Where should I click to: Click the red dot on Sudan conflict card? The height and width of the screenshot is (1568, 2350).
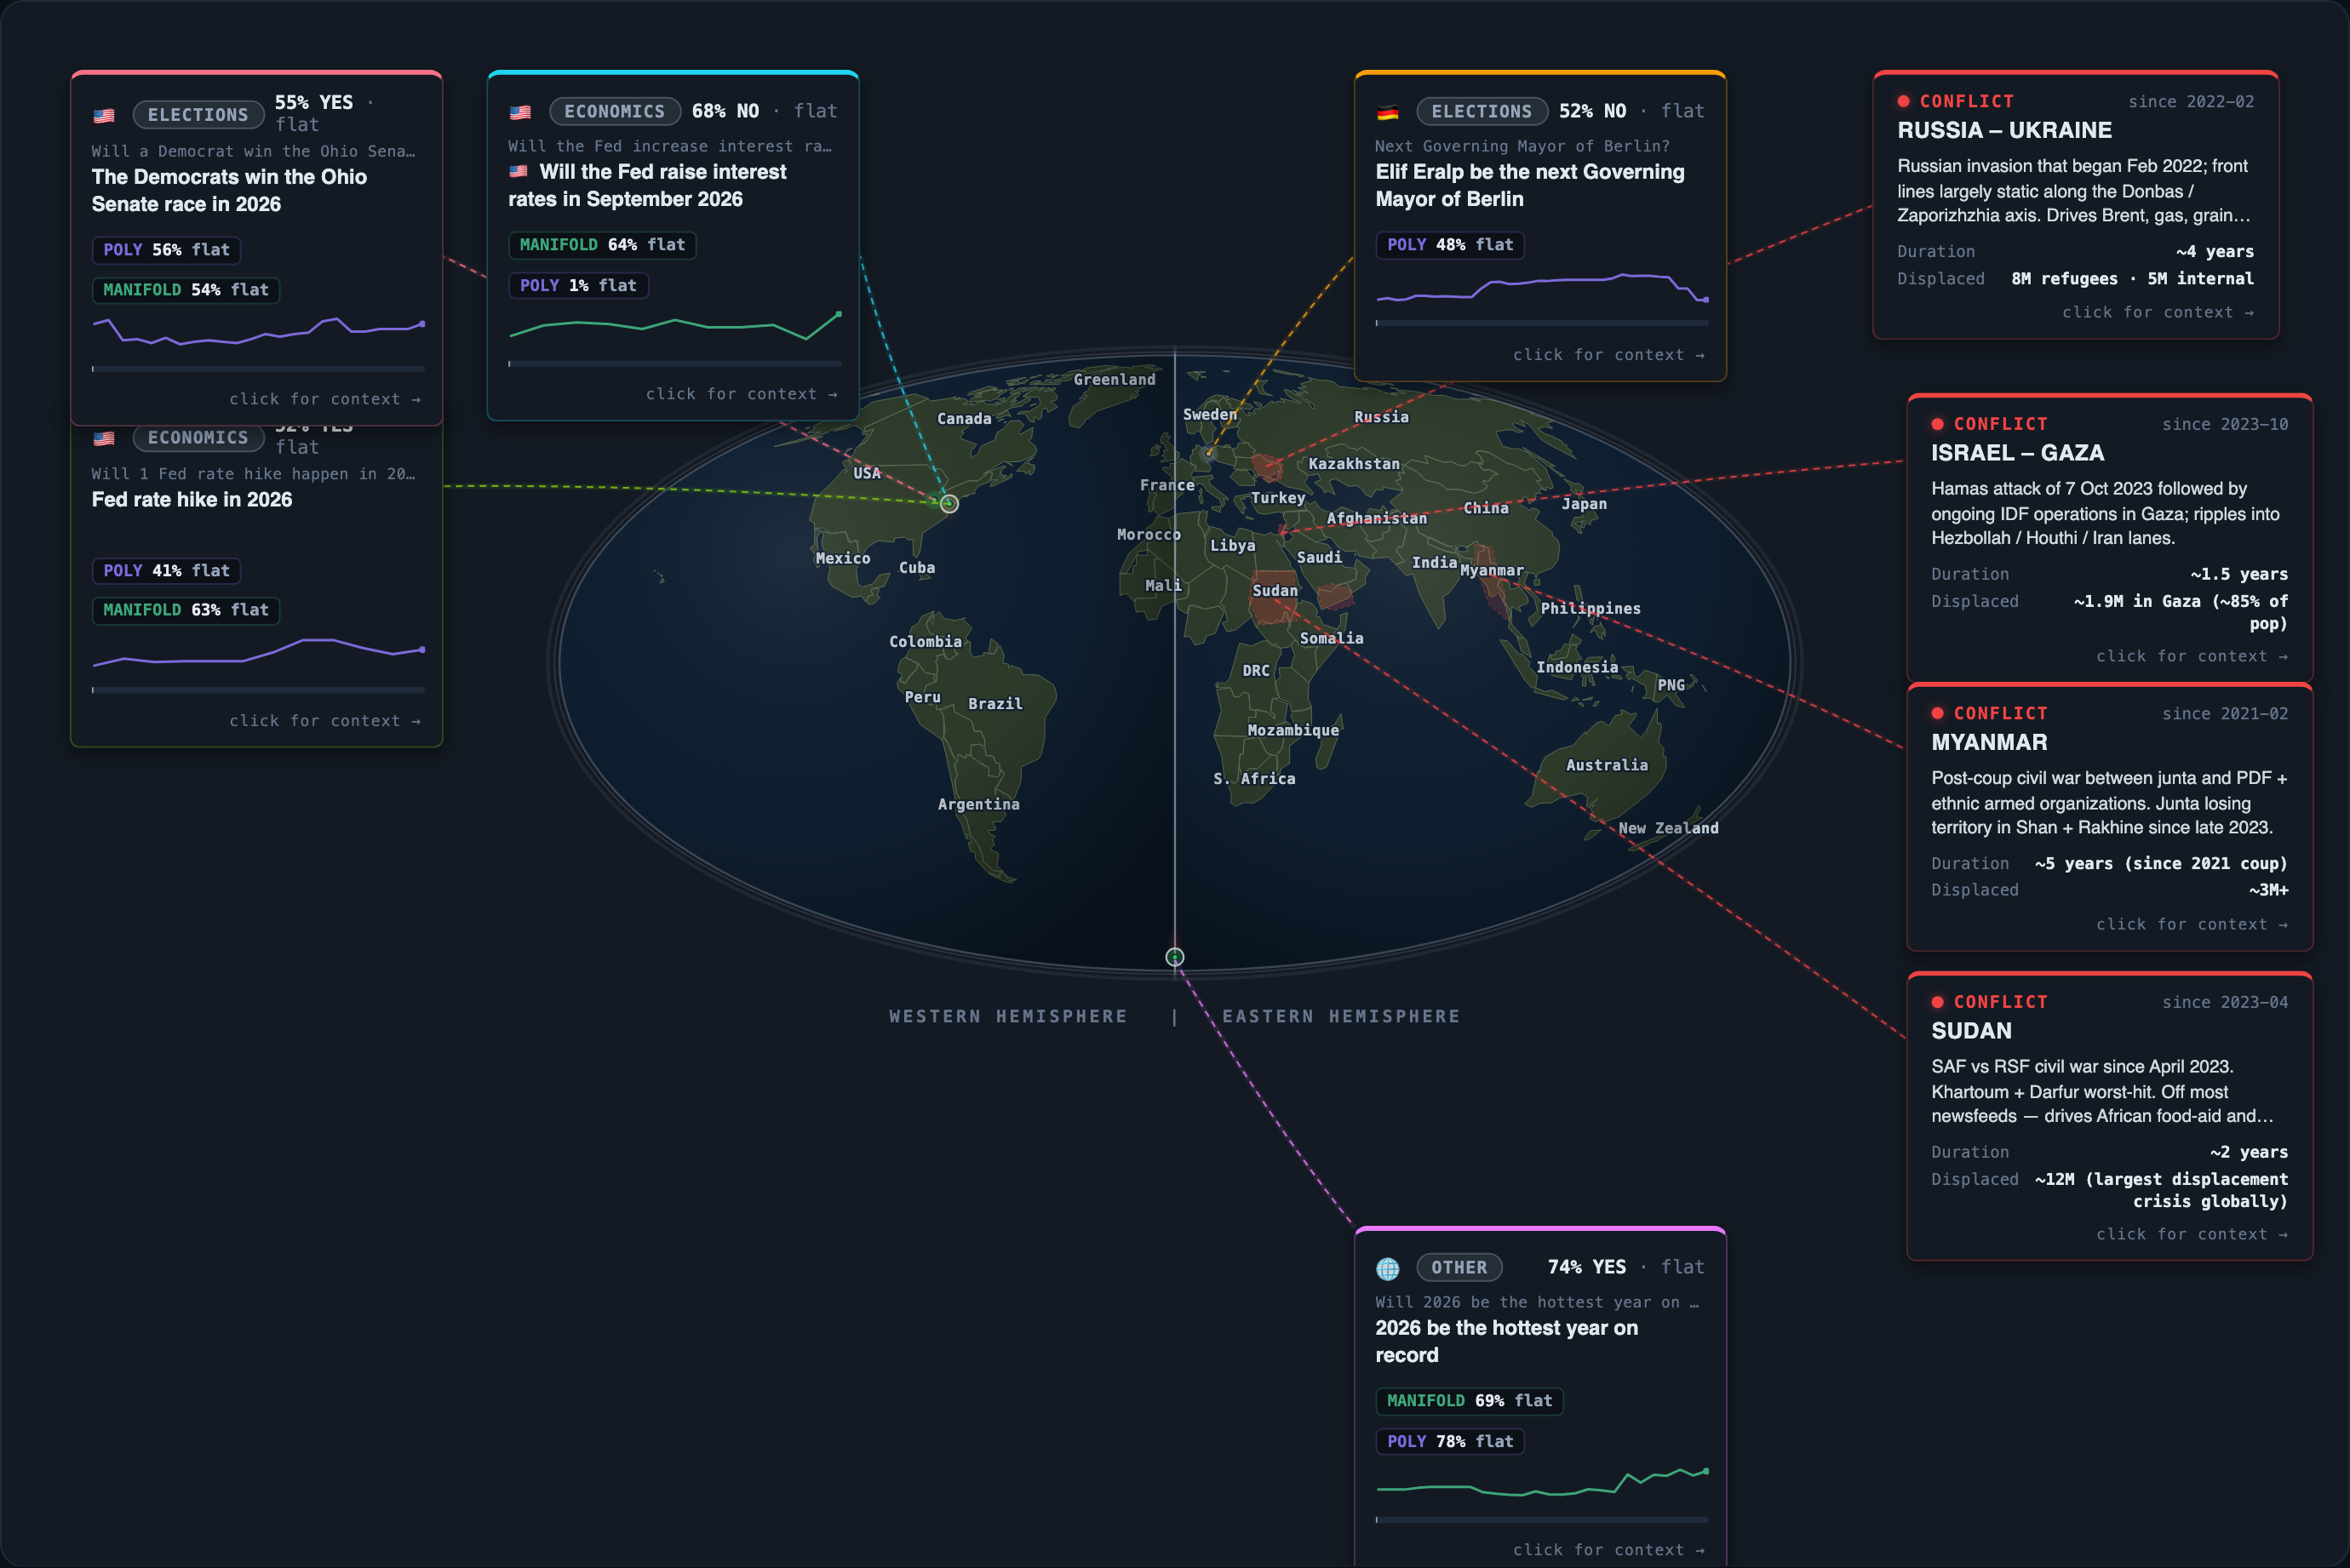point(1937,1002)
